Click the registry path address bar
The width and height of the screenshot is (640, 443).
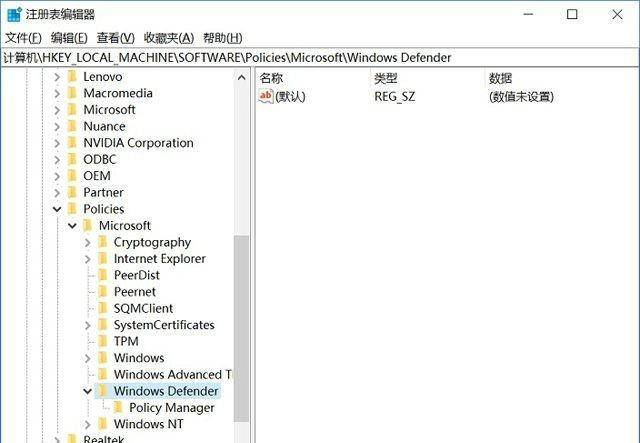pos(320,58)
